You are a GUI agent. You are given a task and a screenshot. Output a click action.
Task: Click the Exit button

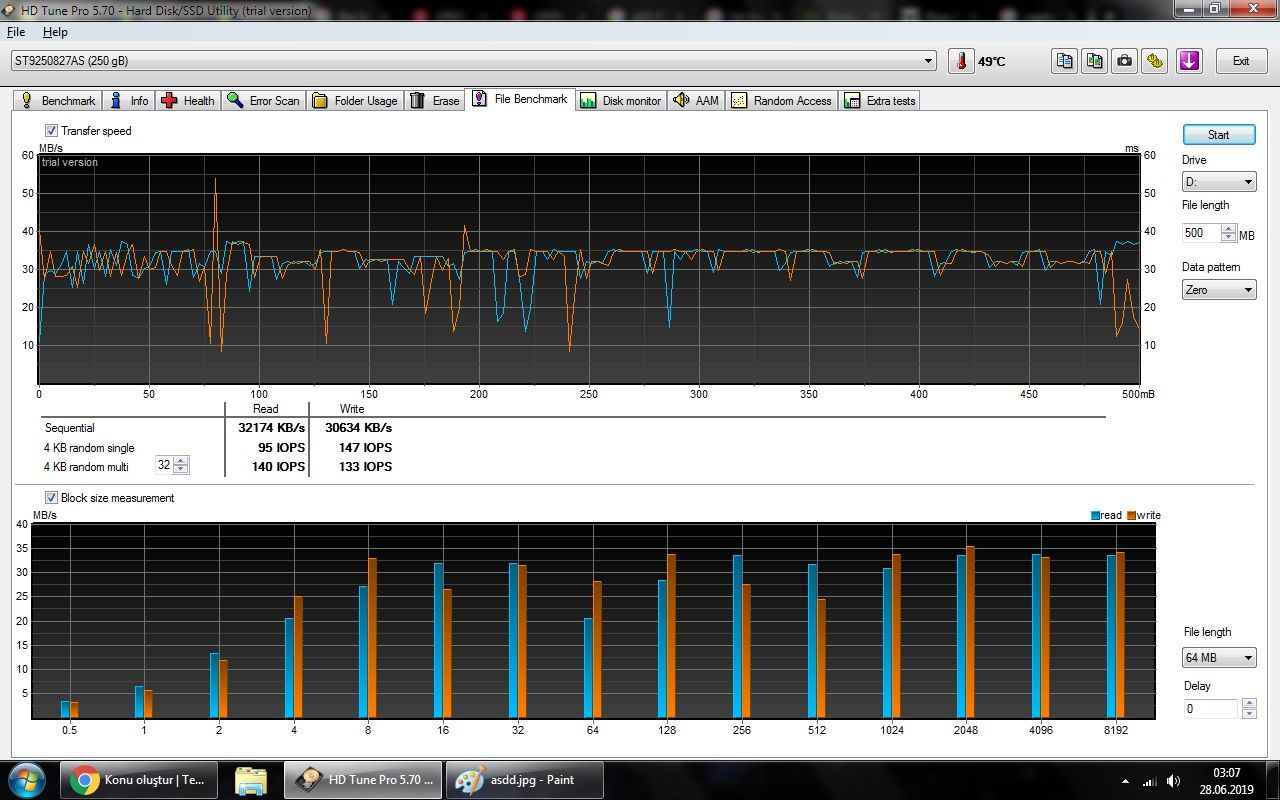click(1241, 61)
